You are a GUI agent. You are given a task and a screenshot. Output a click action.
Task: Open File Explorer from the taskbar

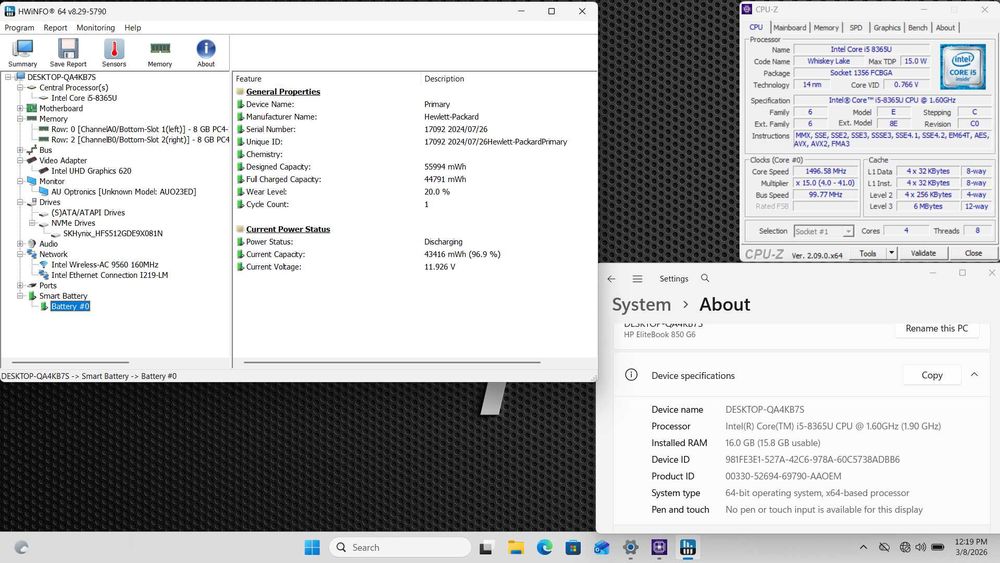click(x=515, y=547)
